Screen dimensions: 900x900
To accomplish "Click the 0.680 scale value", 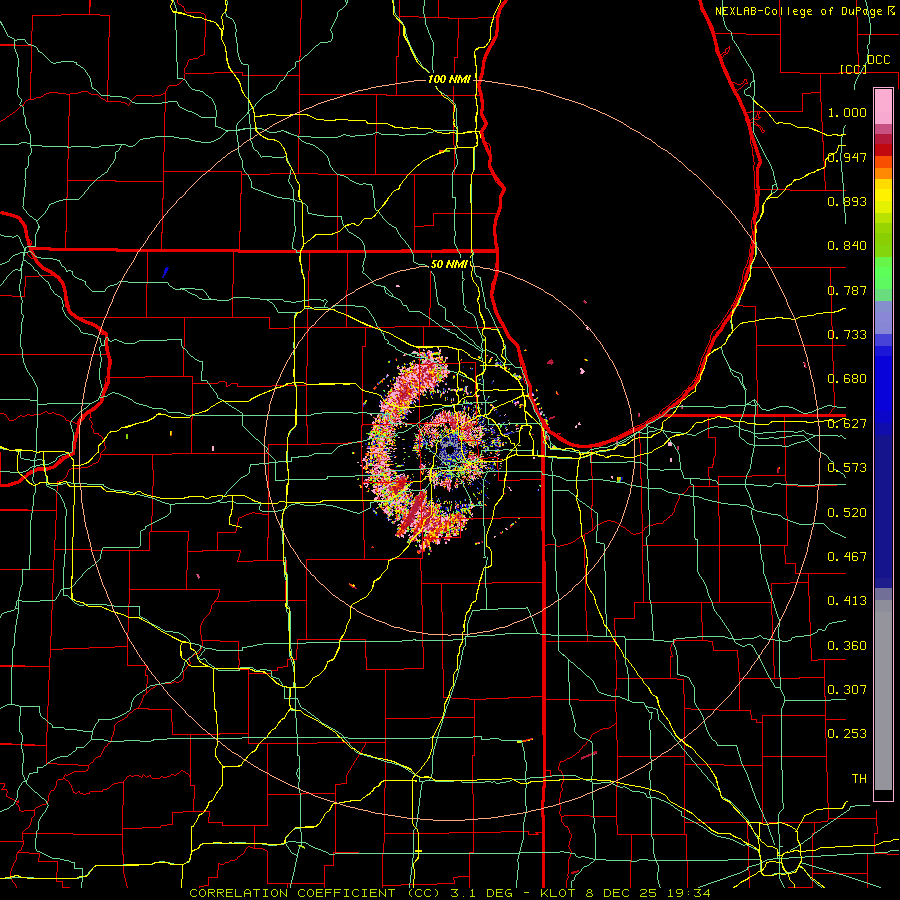I will (x=847, y=379).
